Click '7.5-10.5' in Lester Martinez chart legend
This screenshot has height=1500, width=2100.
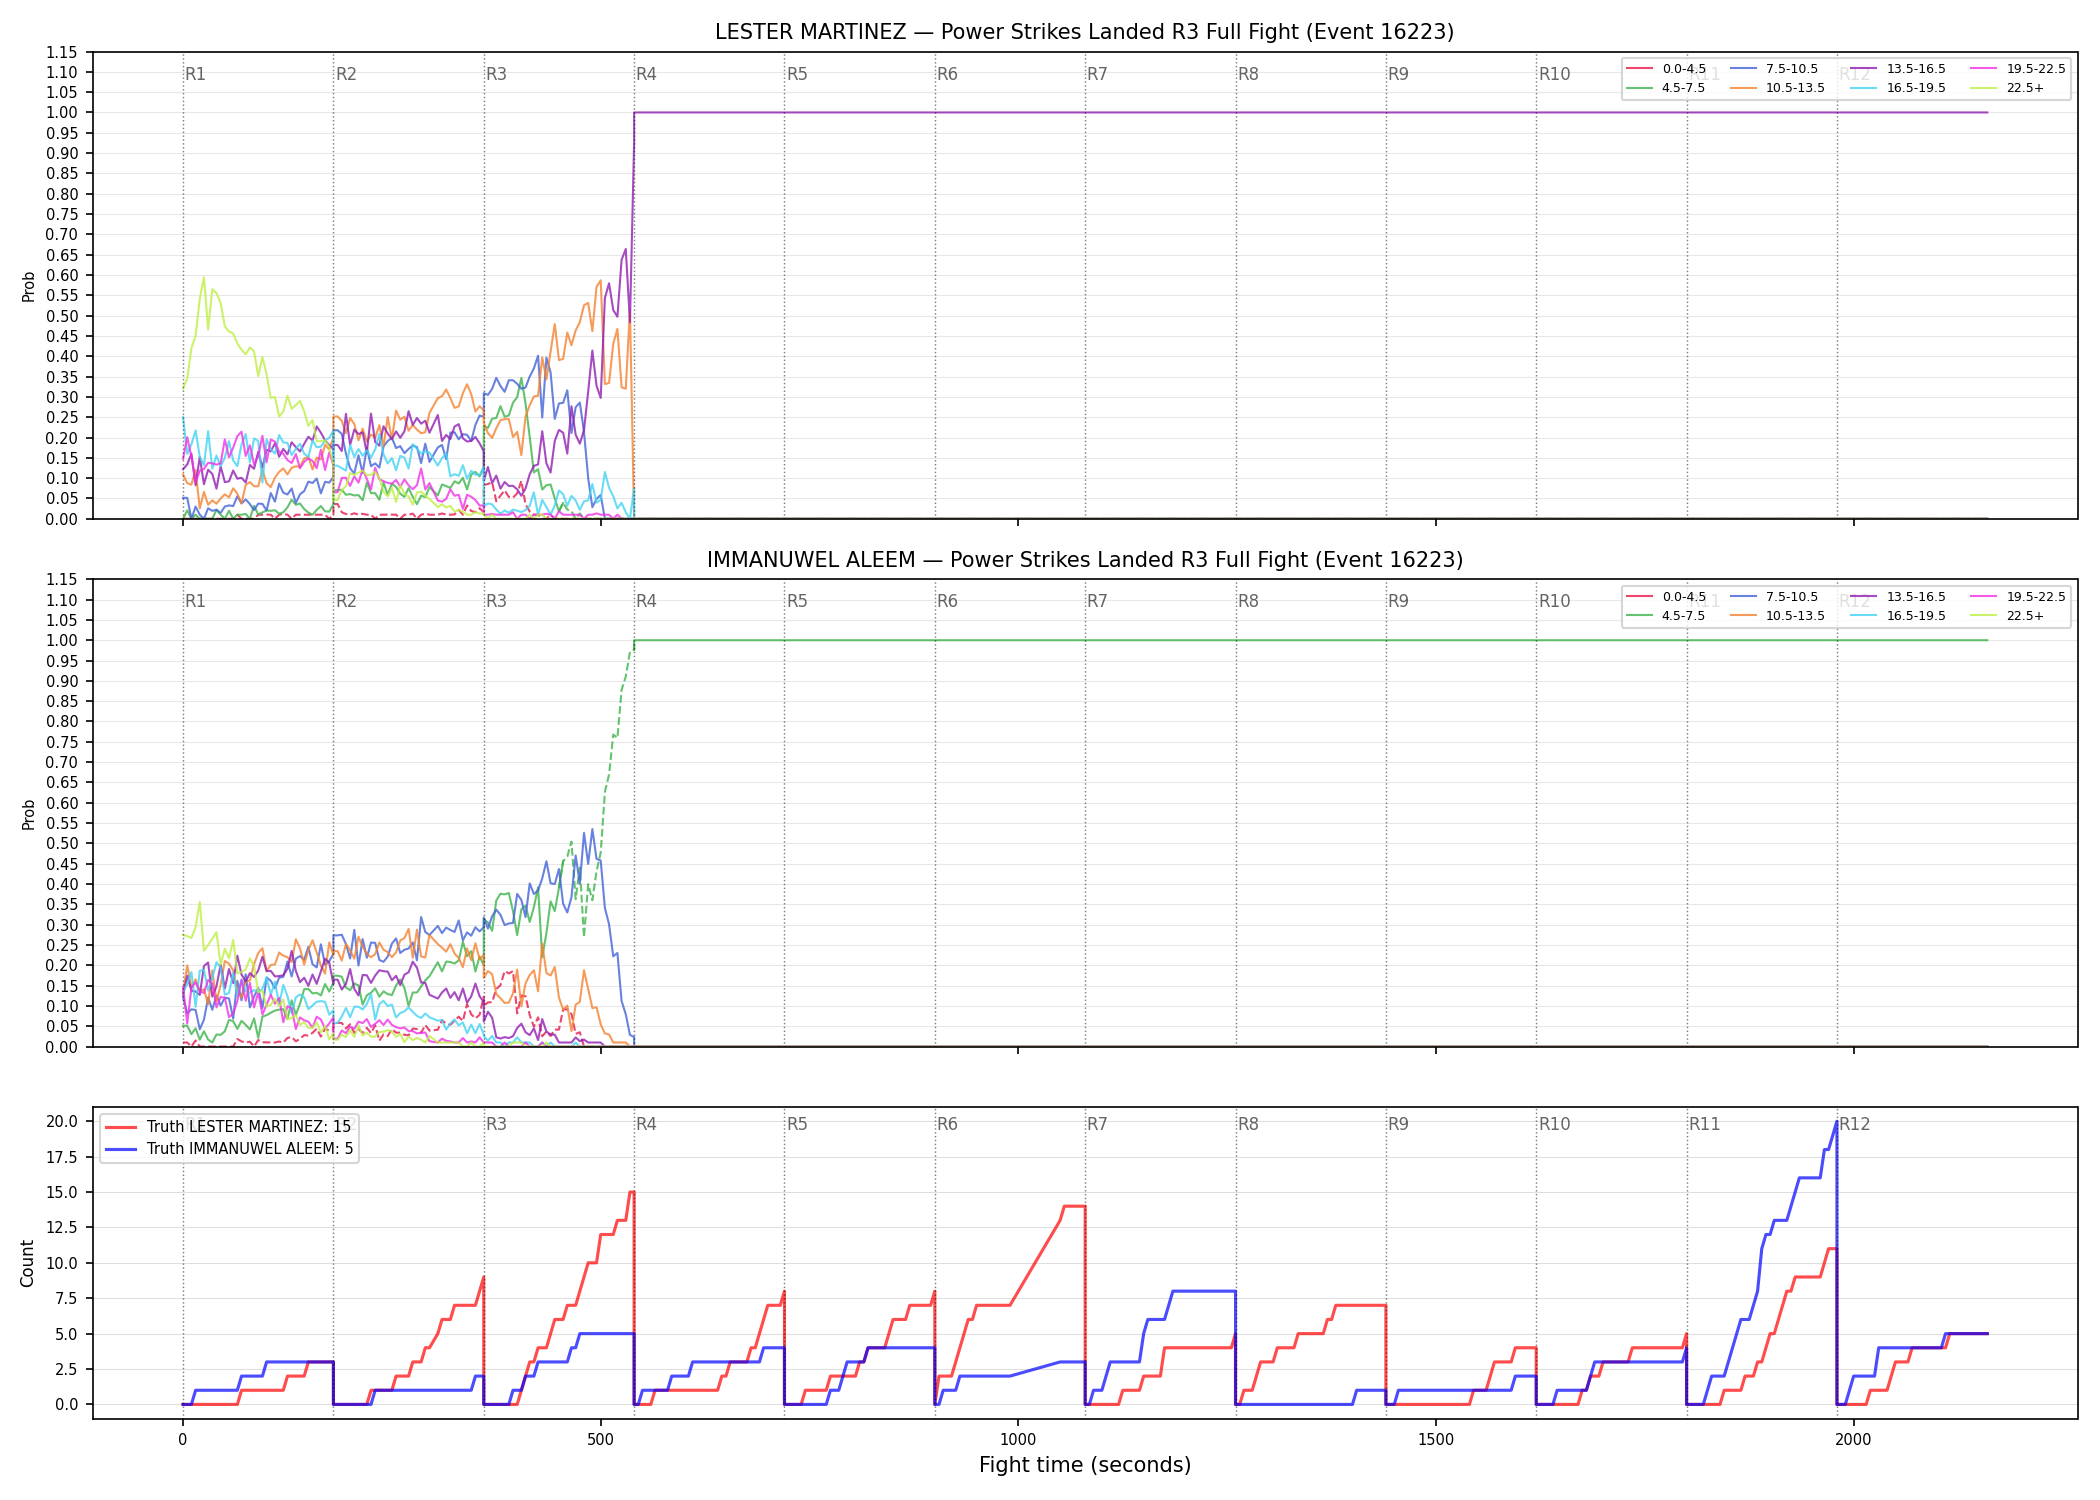1792,69
